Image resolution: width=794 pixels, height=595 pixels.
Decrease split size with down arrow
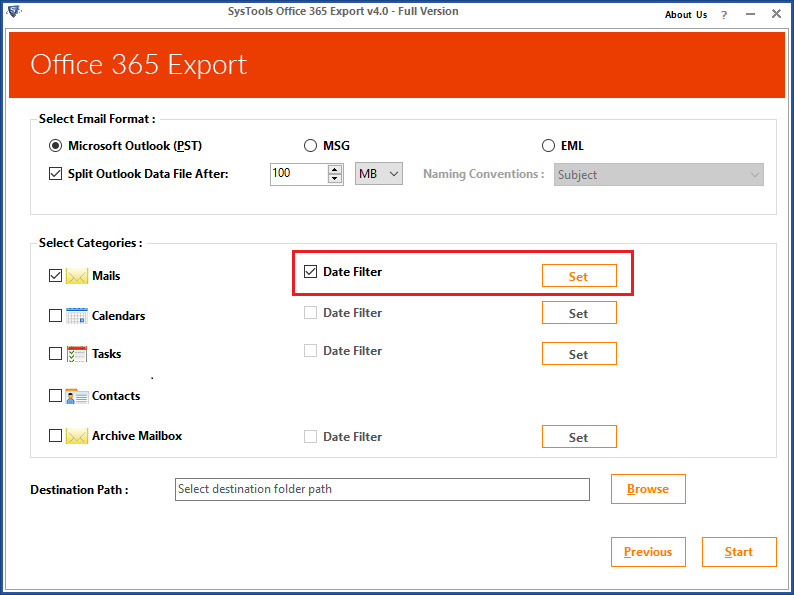[335, 178]
